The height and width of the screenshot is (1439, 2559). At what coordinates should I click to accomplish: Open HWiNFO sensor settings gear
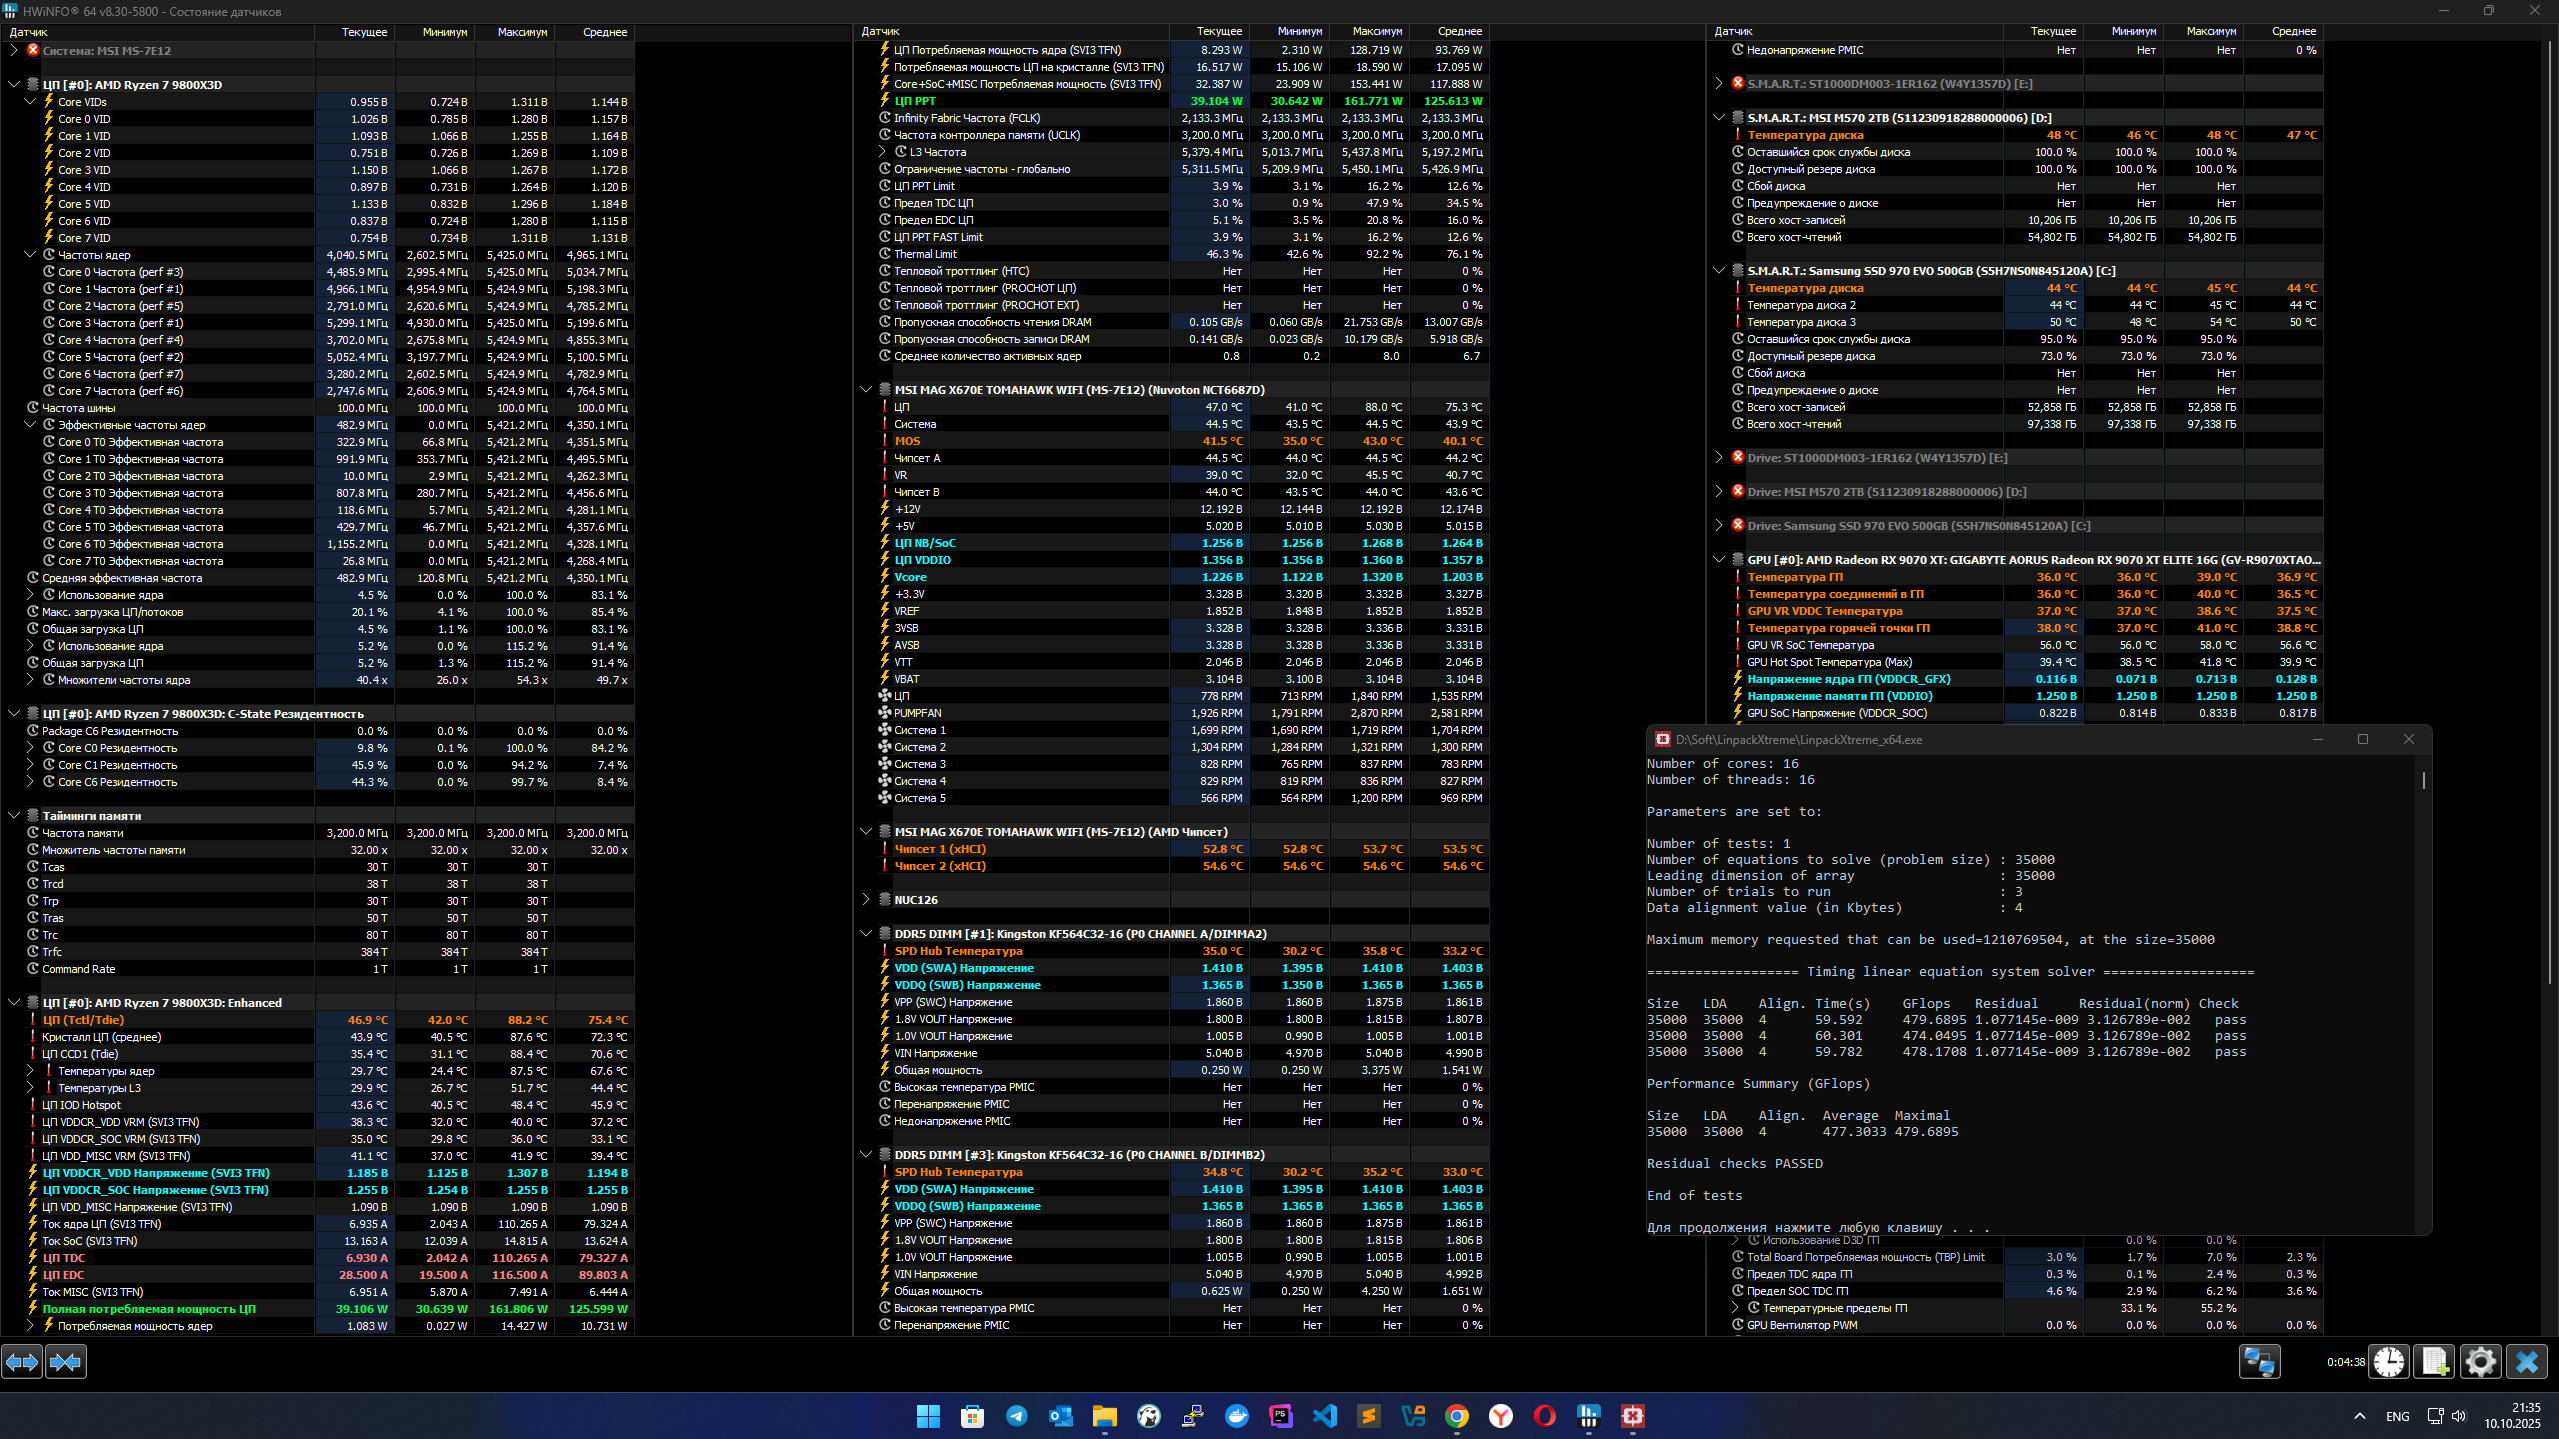(x=2480, y=1362)
